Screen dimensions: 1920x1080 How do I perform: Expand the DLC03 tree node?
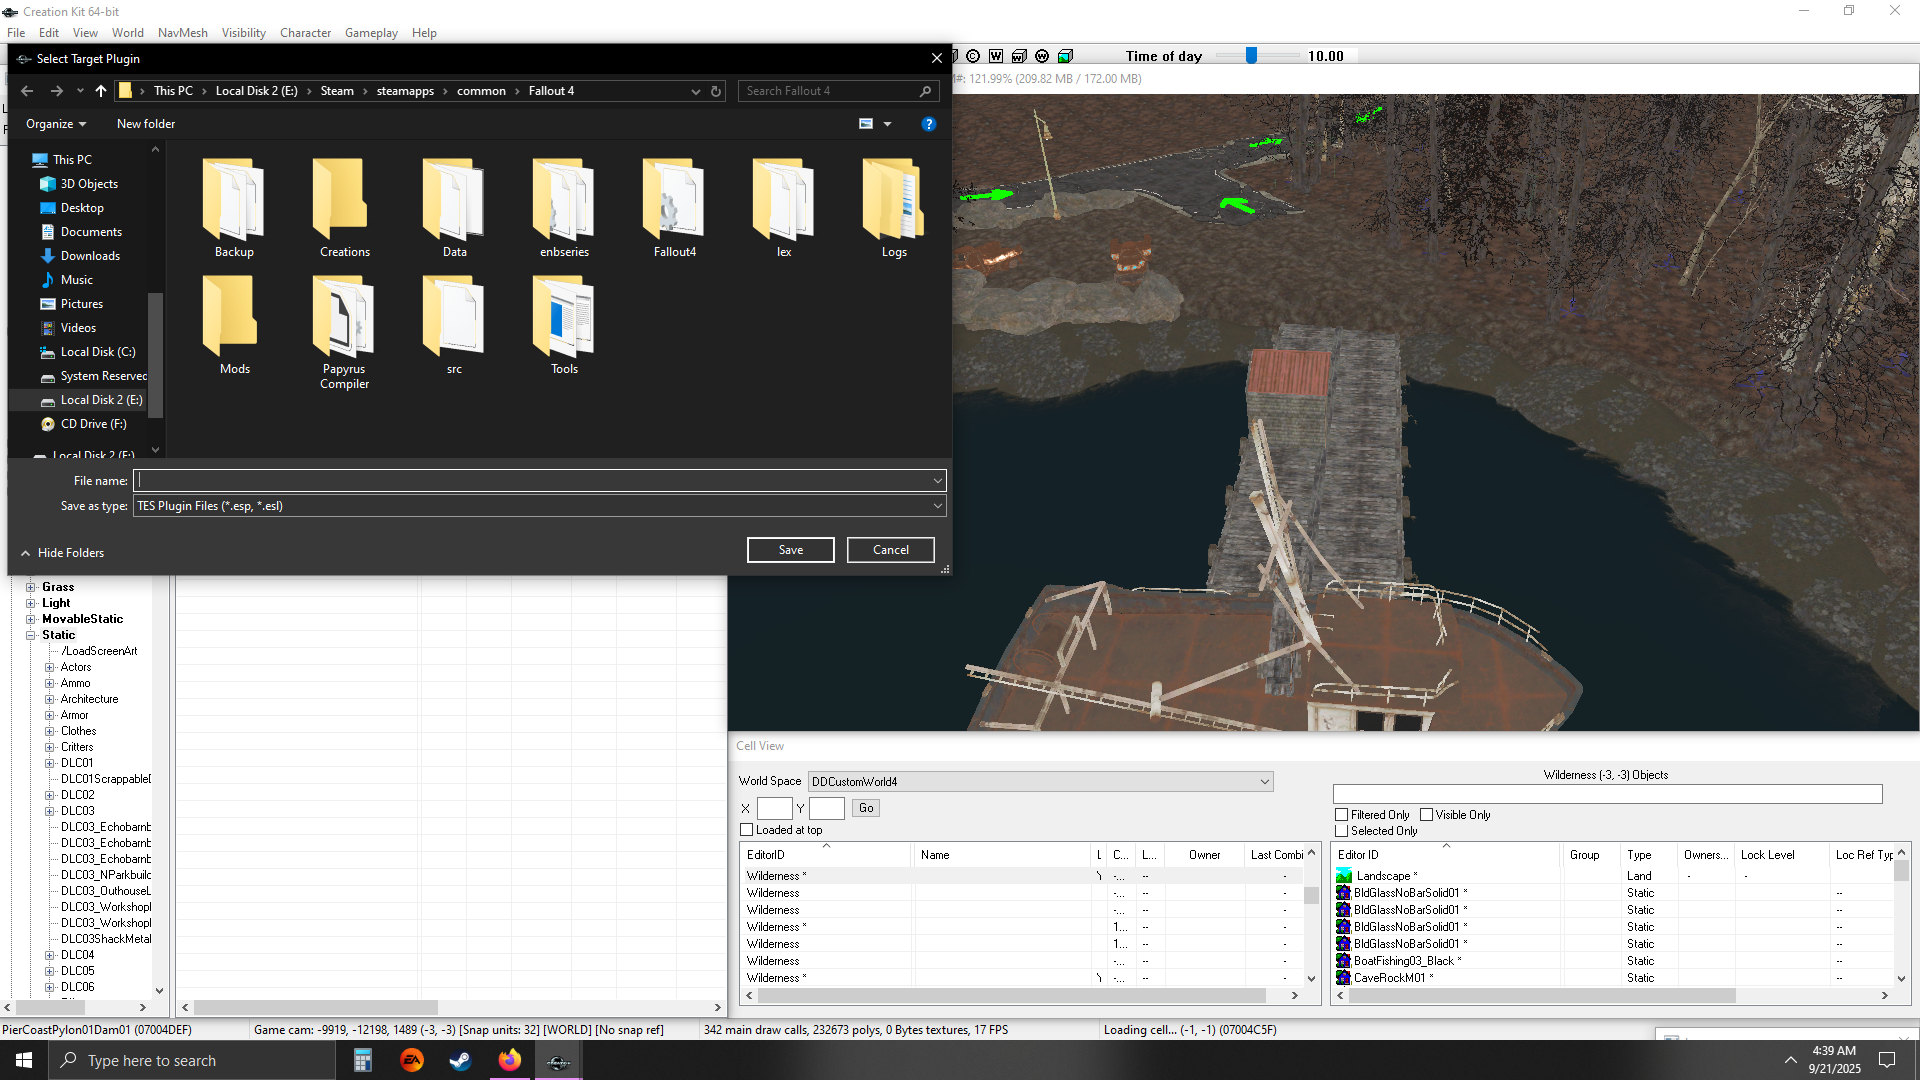click(50, 811)
